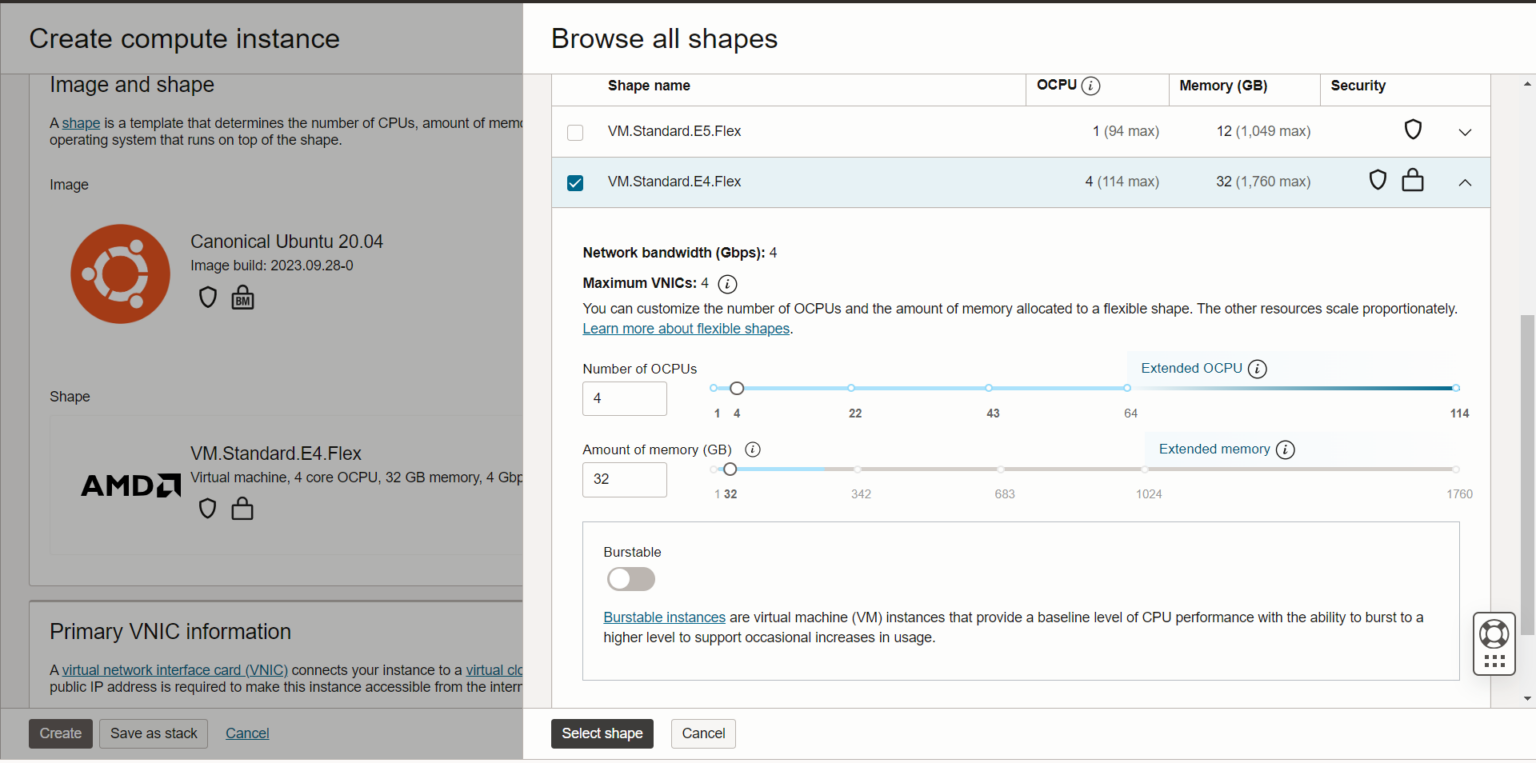
Task: Click the Amount of memory info icon
Action: click(753, 450)
